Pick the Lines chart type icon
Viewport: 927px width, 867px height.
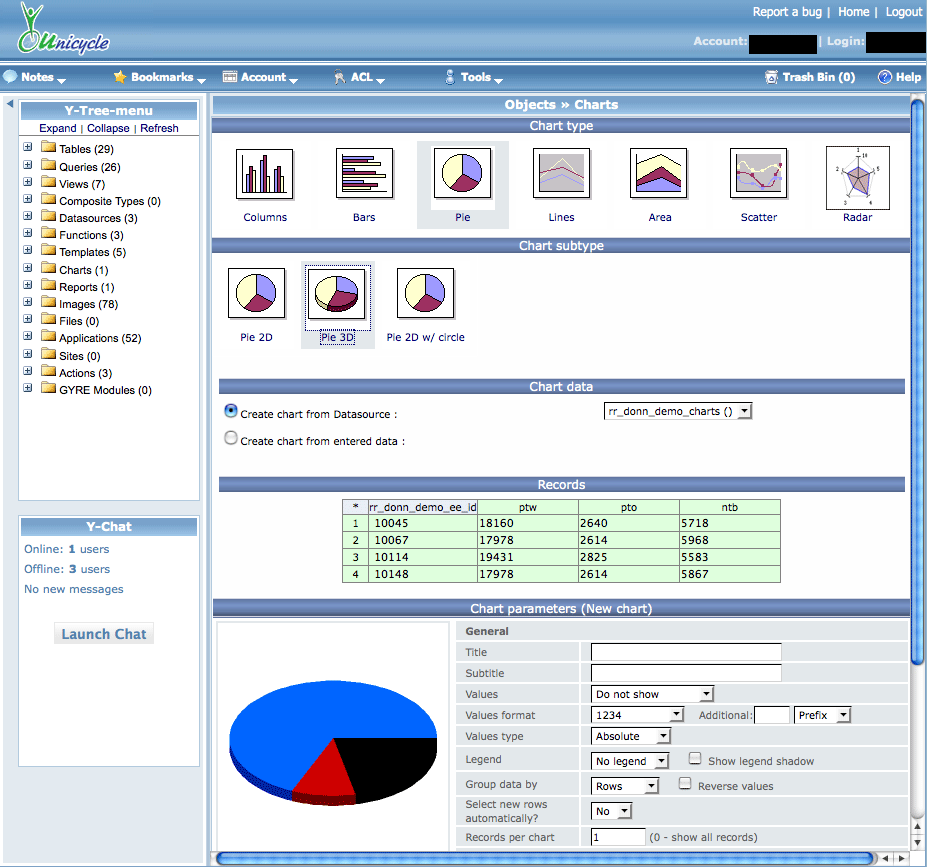[561, 174]
